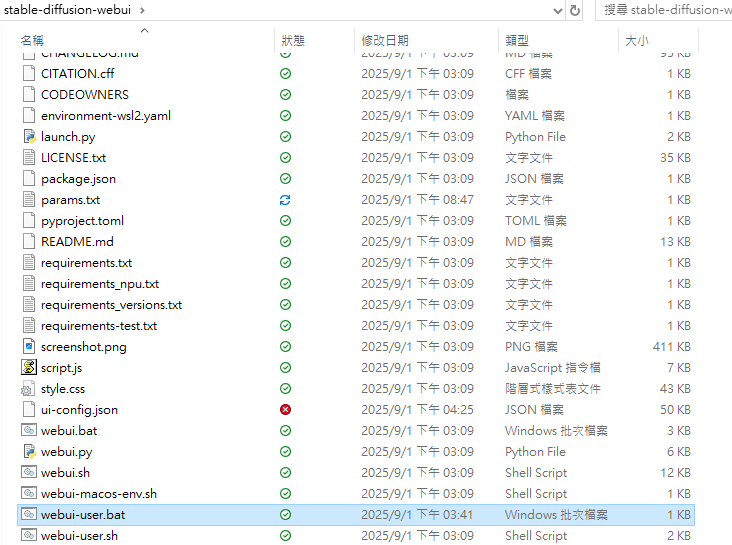Click the green synced status icon of launch.py
Image resolution: width=732 pixels, height=545 pixels.
point(285,137)
